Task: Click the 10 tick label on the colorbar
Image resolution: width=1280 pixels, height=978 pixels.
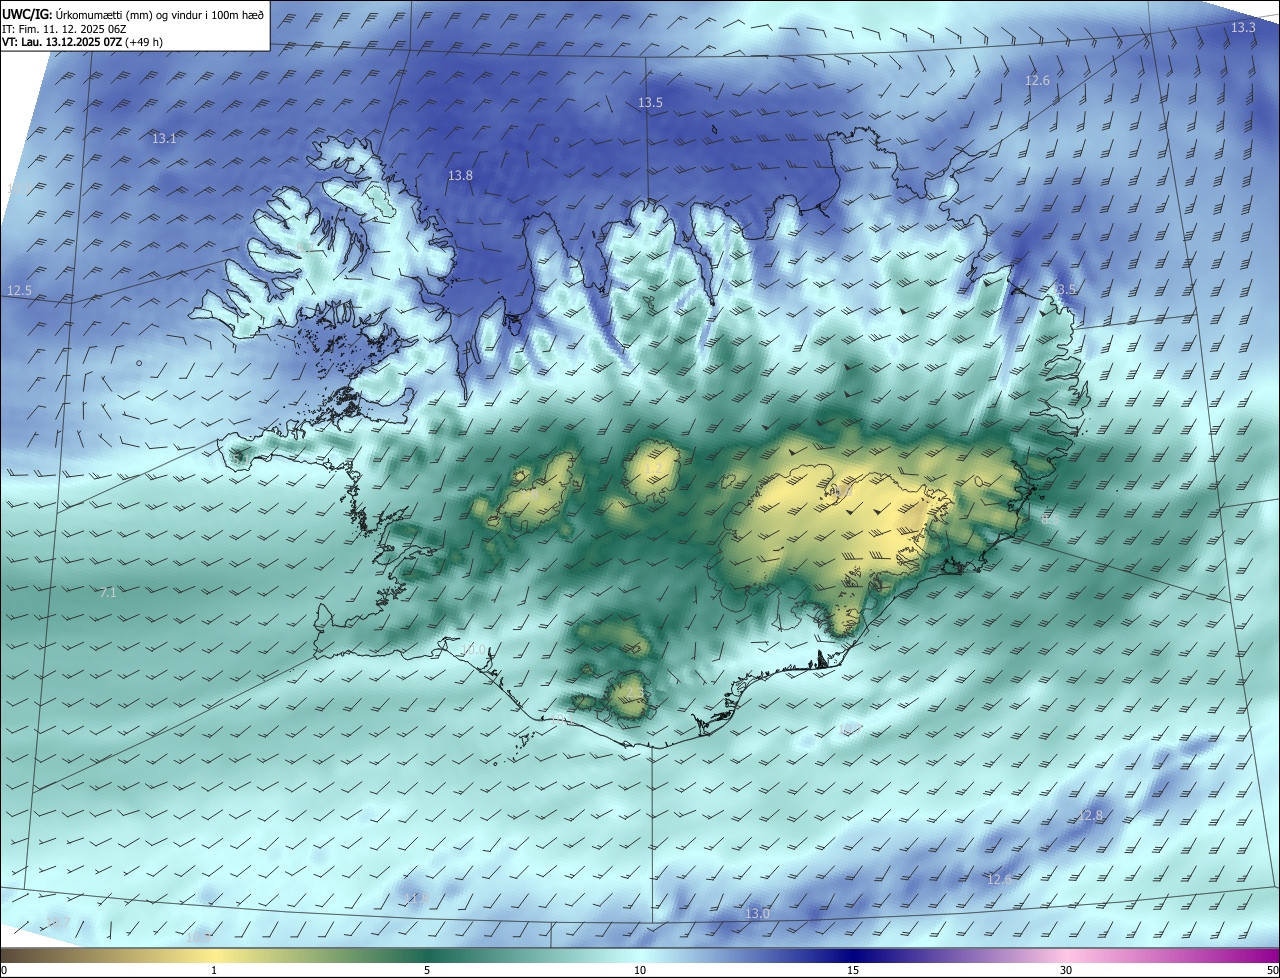Action: (640, 970)
